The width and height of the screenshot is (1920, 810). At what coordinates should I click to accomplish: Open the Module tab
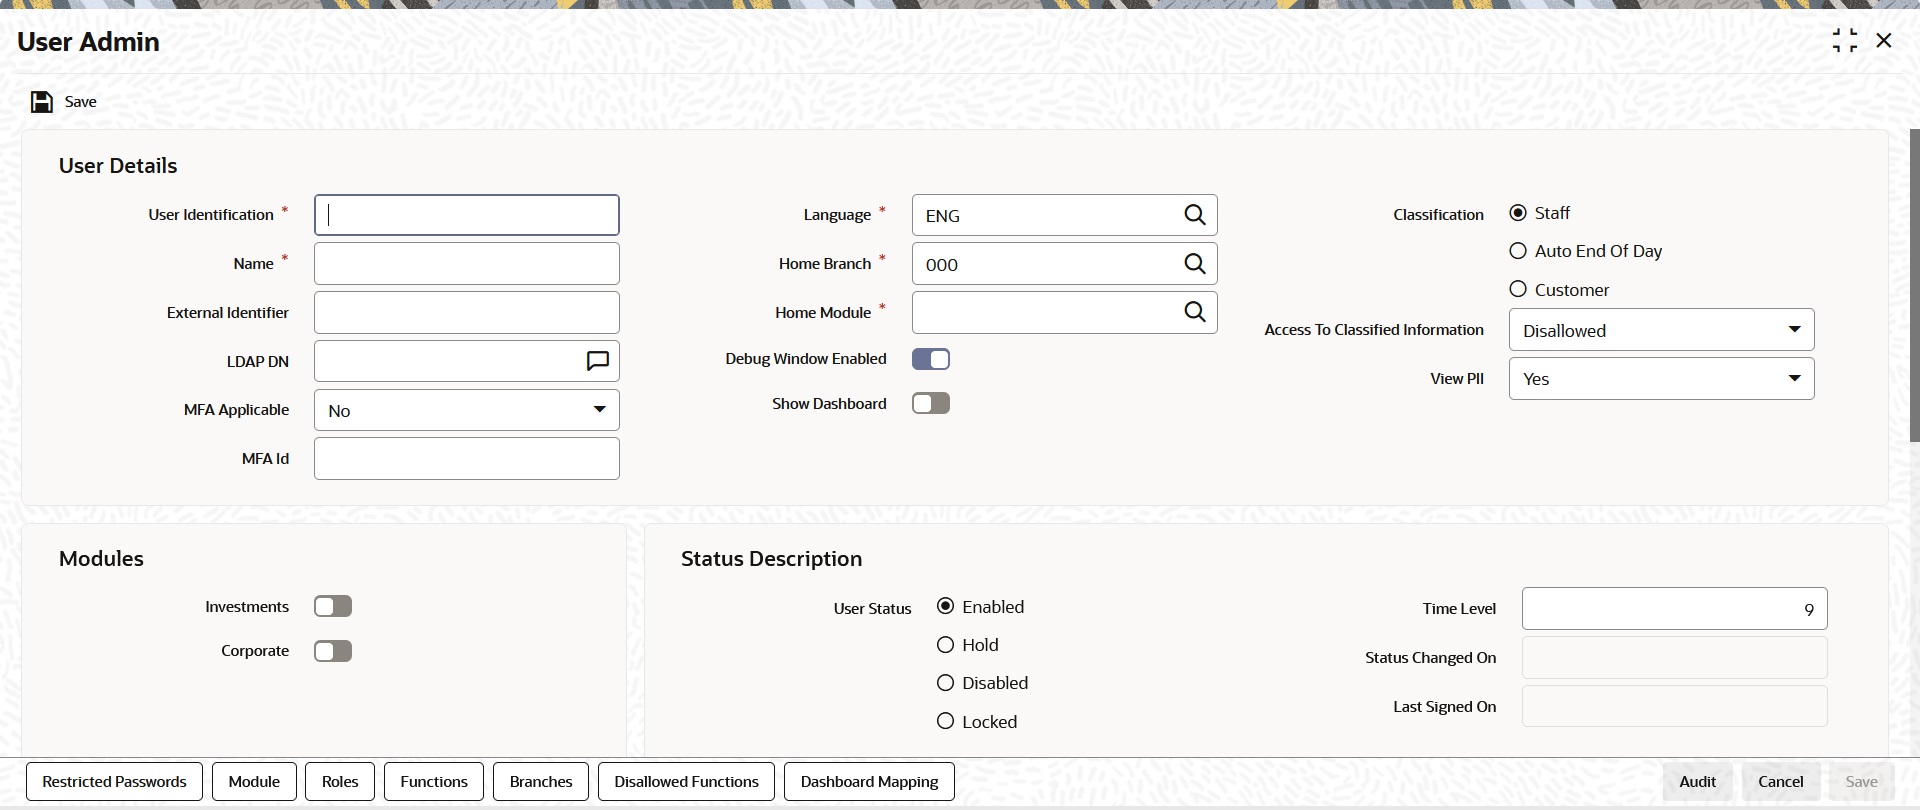tap(254, 782)
